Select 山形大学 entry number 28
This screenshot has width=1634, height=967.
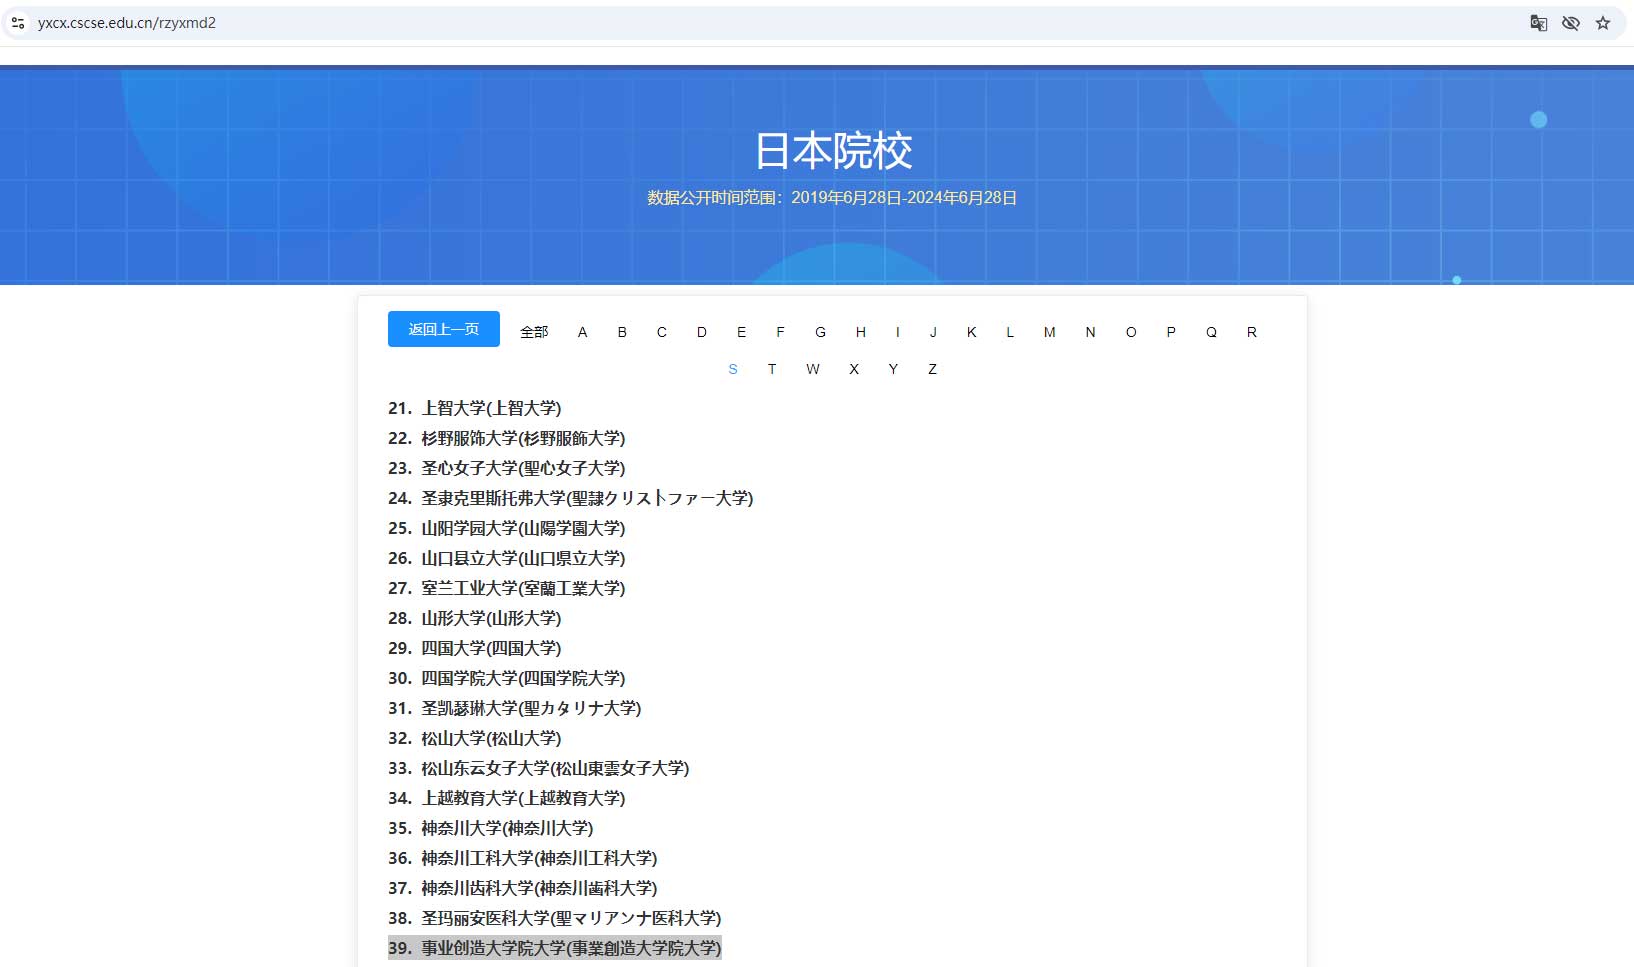coord(490,618)
